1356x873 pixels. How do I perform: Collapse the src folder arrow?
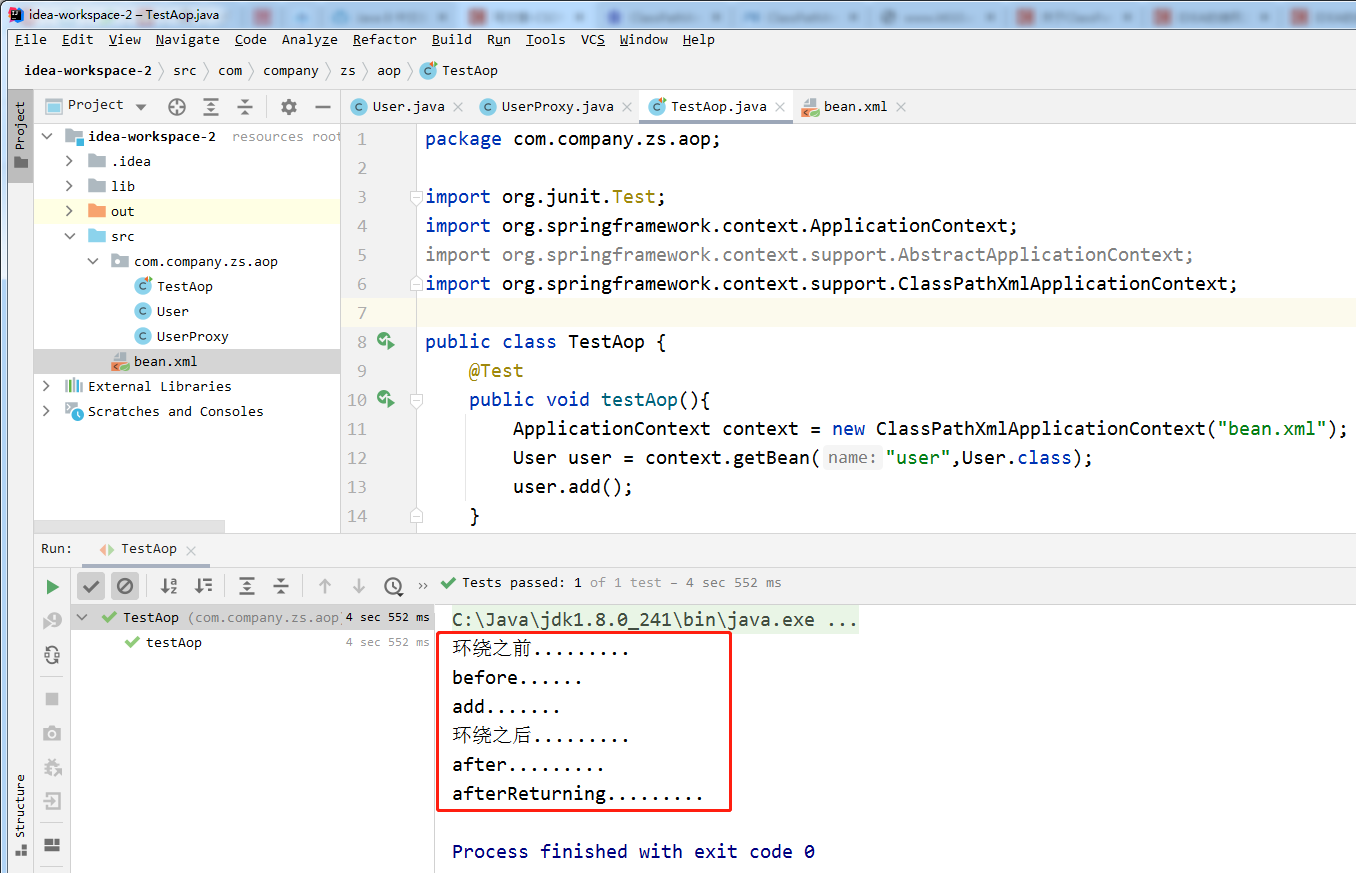click(x=69, y=236)
